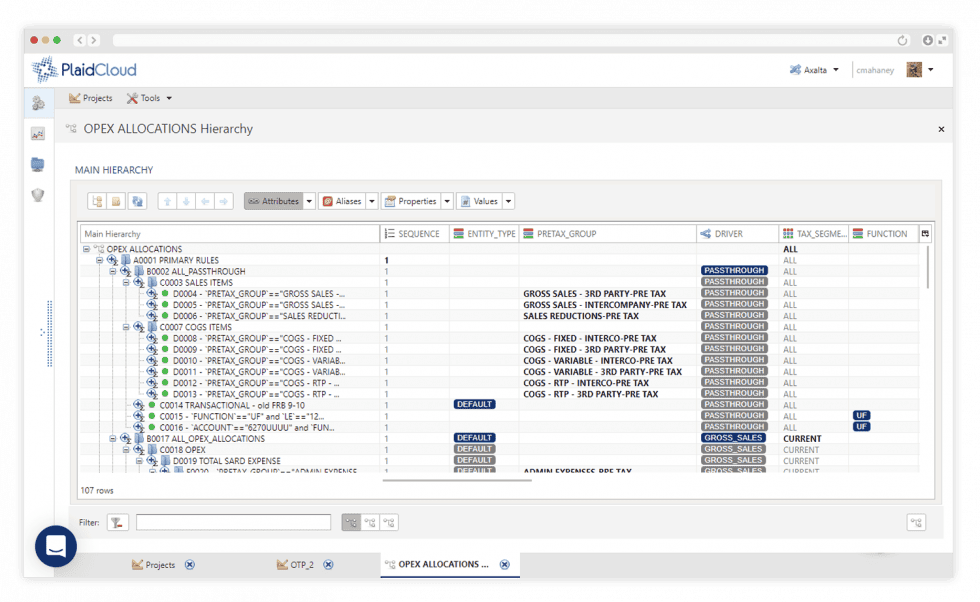Click the top sidebar icon above the chart icon
This screenshot has width=980, height=602.
pyautogui.click(x=38, y=103)
